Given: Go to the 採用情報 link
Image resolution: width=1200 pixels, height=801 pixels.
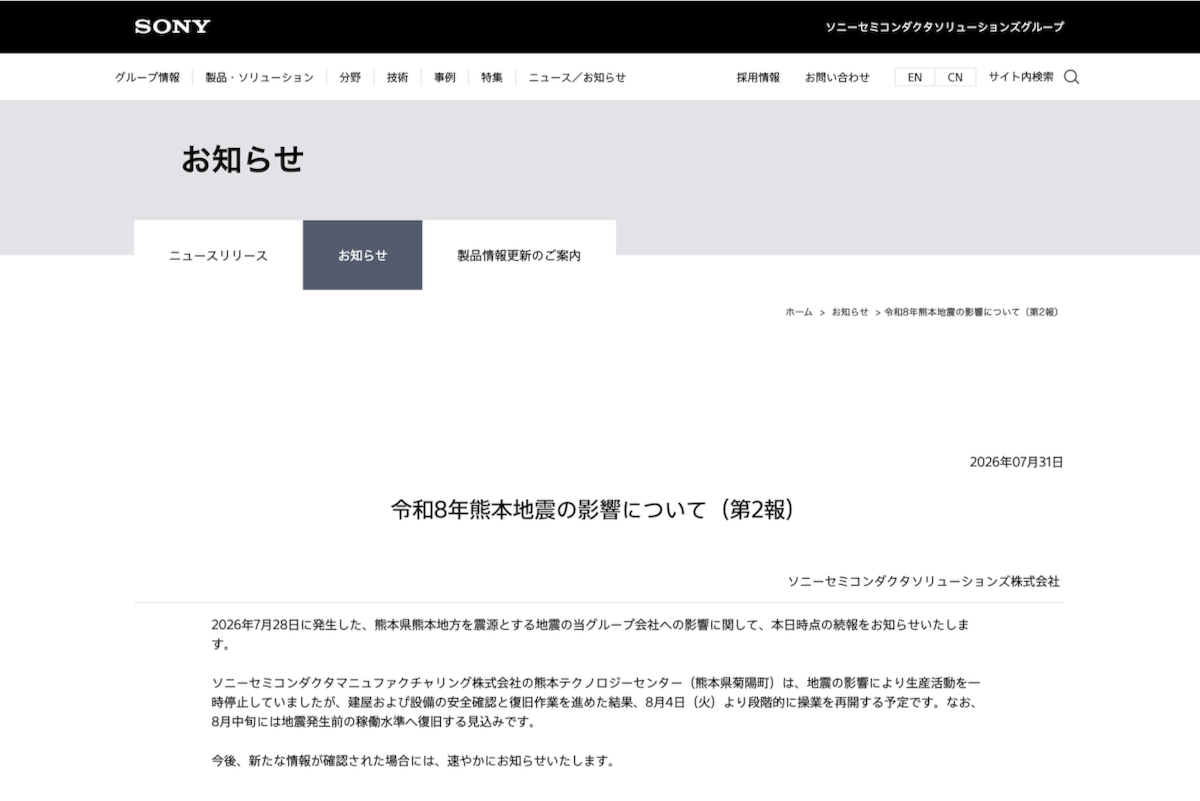Looking at the screenshot, I should 758,77.
